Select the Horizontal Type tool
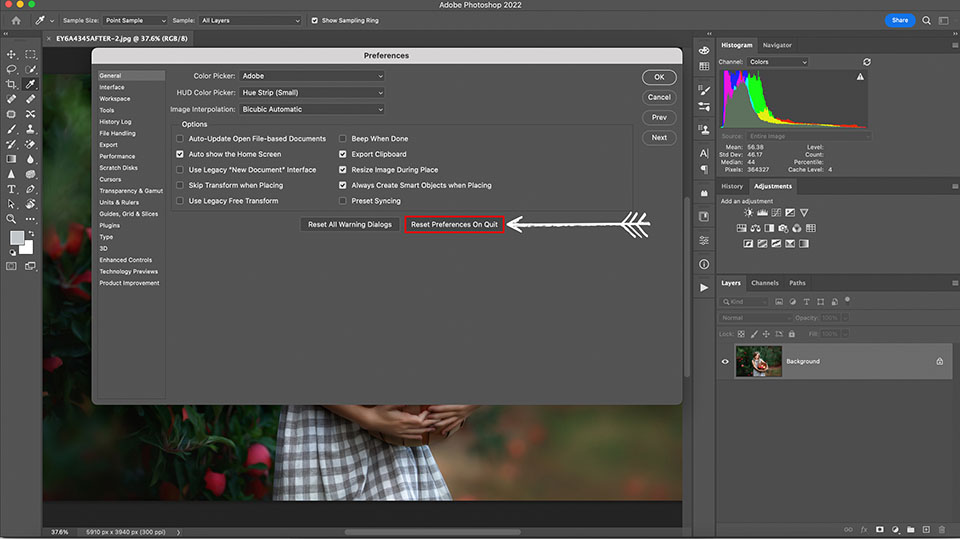The image size is (960, 539). point(11,189)
